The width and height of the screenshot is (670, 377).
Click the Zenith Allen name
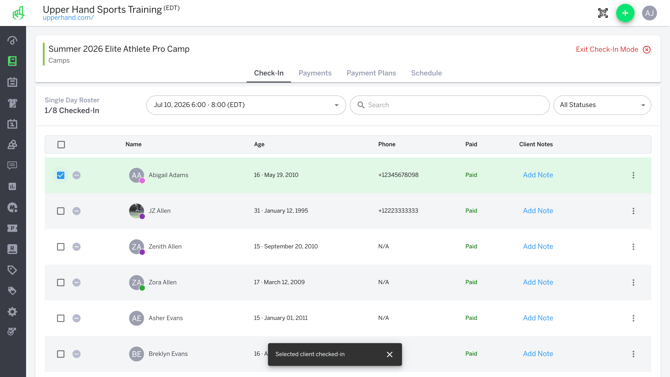tap(165, 247)
